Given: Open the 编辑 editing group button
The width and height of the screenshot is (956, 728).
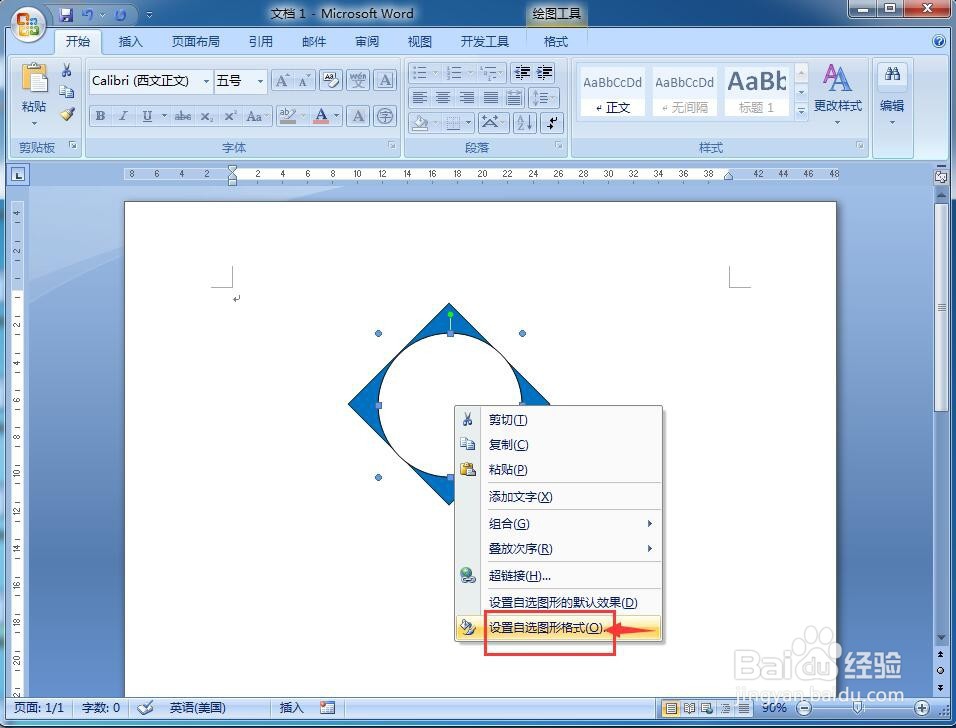Looking at the screenshot, I should (892, 95).
